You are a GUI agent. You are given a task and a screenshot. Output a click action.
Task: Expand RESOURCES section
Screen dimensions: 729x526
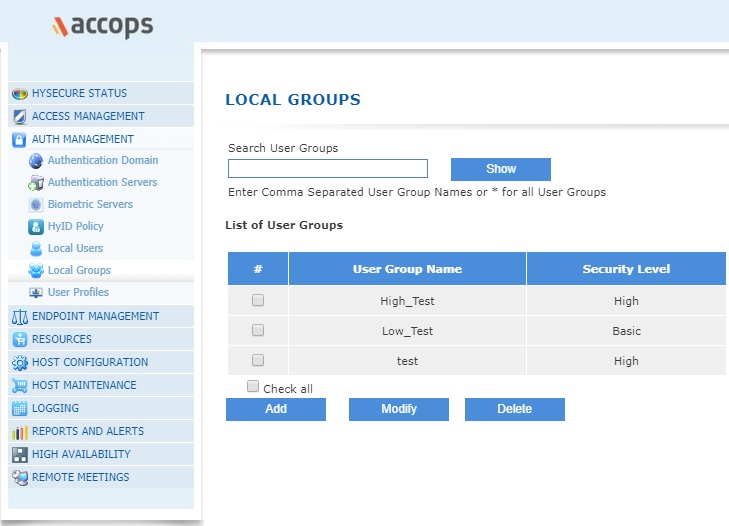[101, 339]
